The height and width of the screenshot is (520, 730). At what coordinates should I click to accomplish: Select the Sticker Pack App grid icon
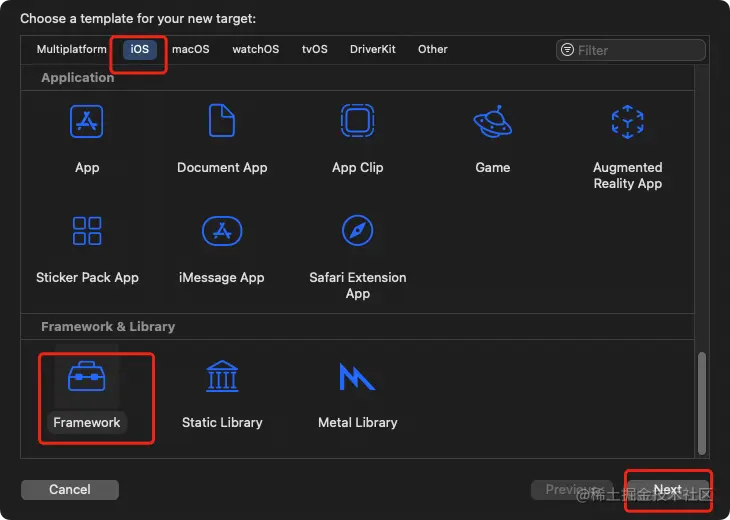pyautogui.click(x=87, y=230)
